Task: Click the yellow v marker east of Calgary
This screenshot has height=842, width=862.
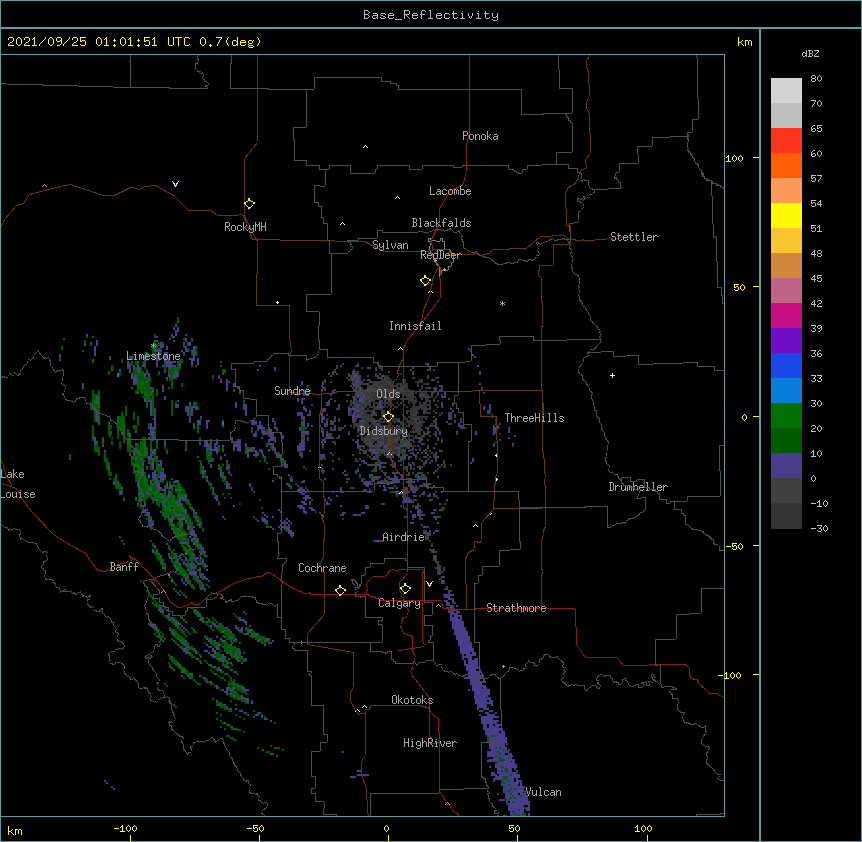Action: (429, 584)
